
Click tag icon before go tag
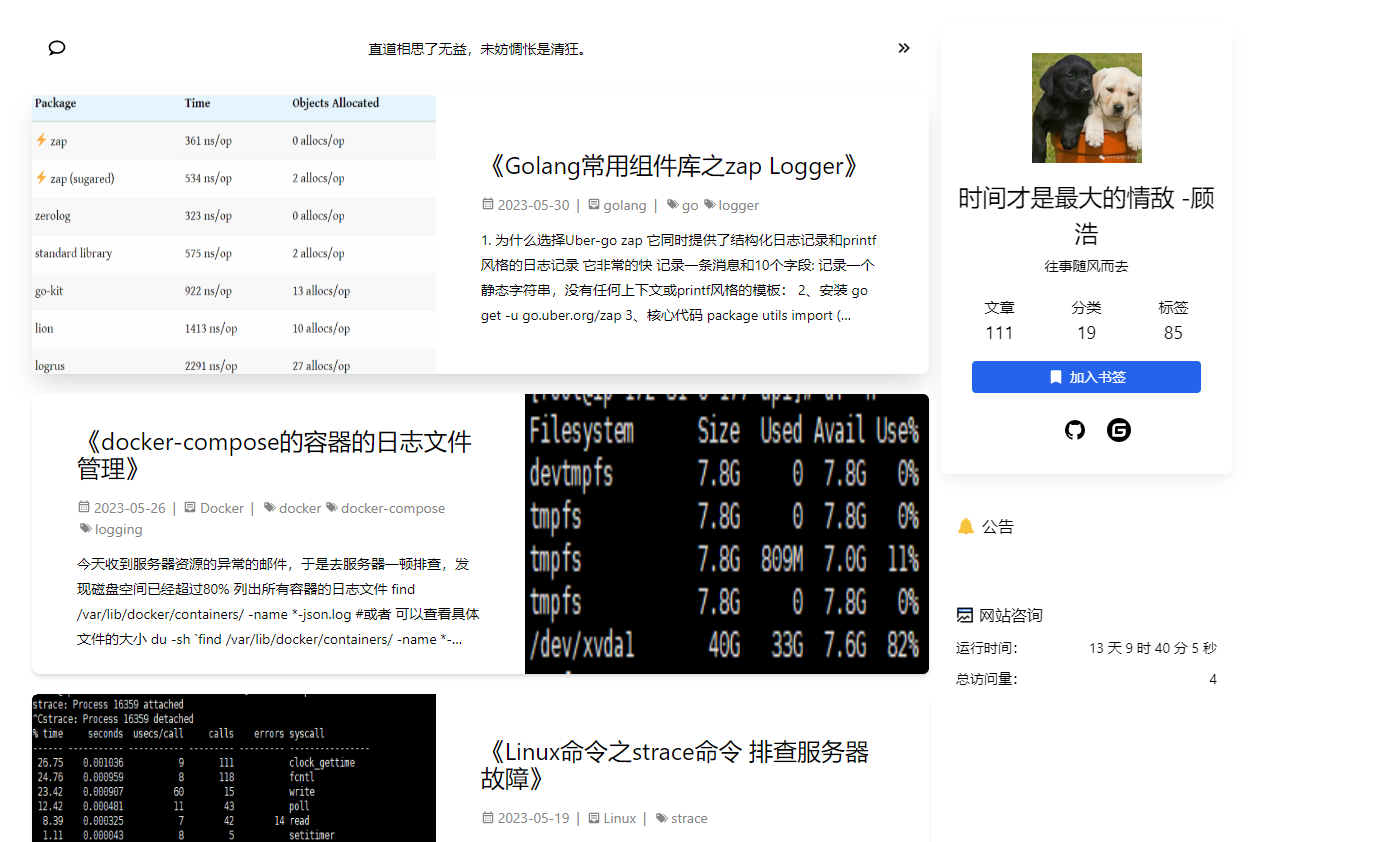pos(673,204)
